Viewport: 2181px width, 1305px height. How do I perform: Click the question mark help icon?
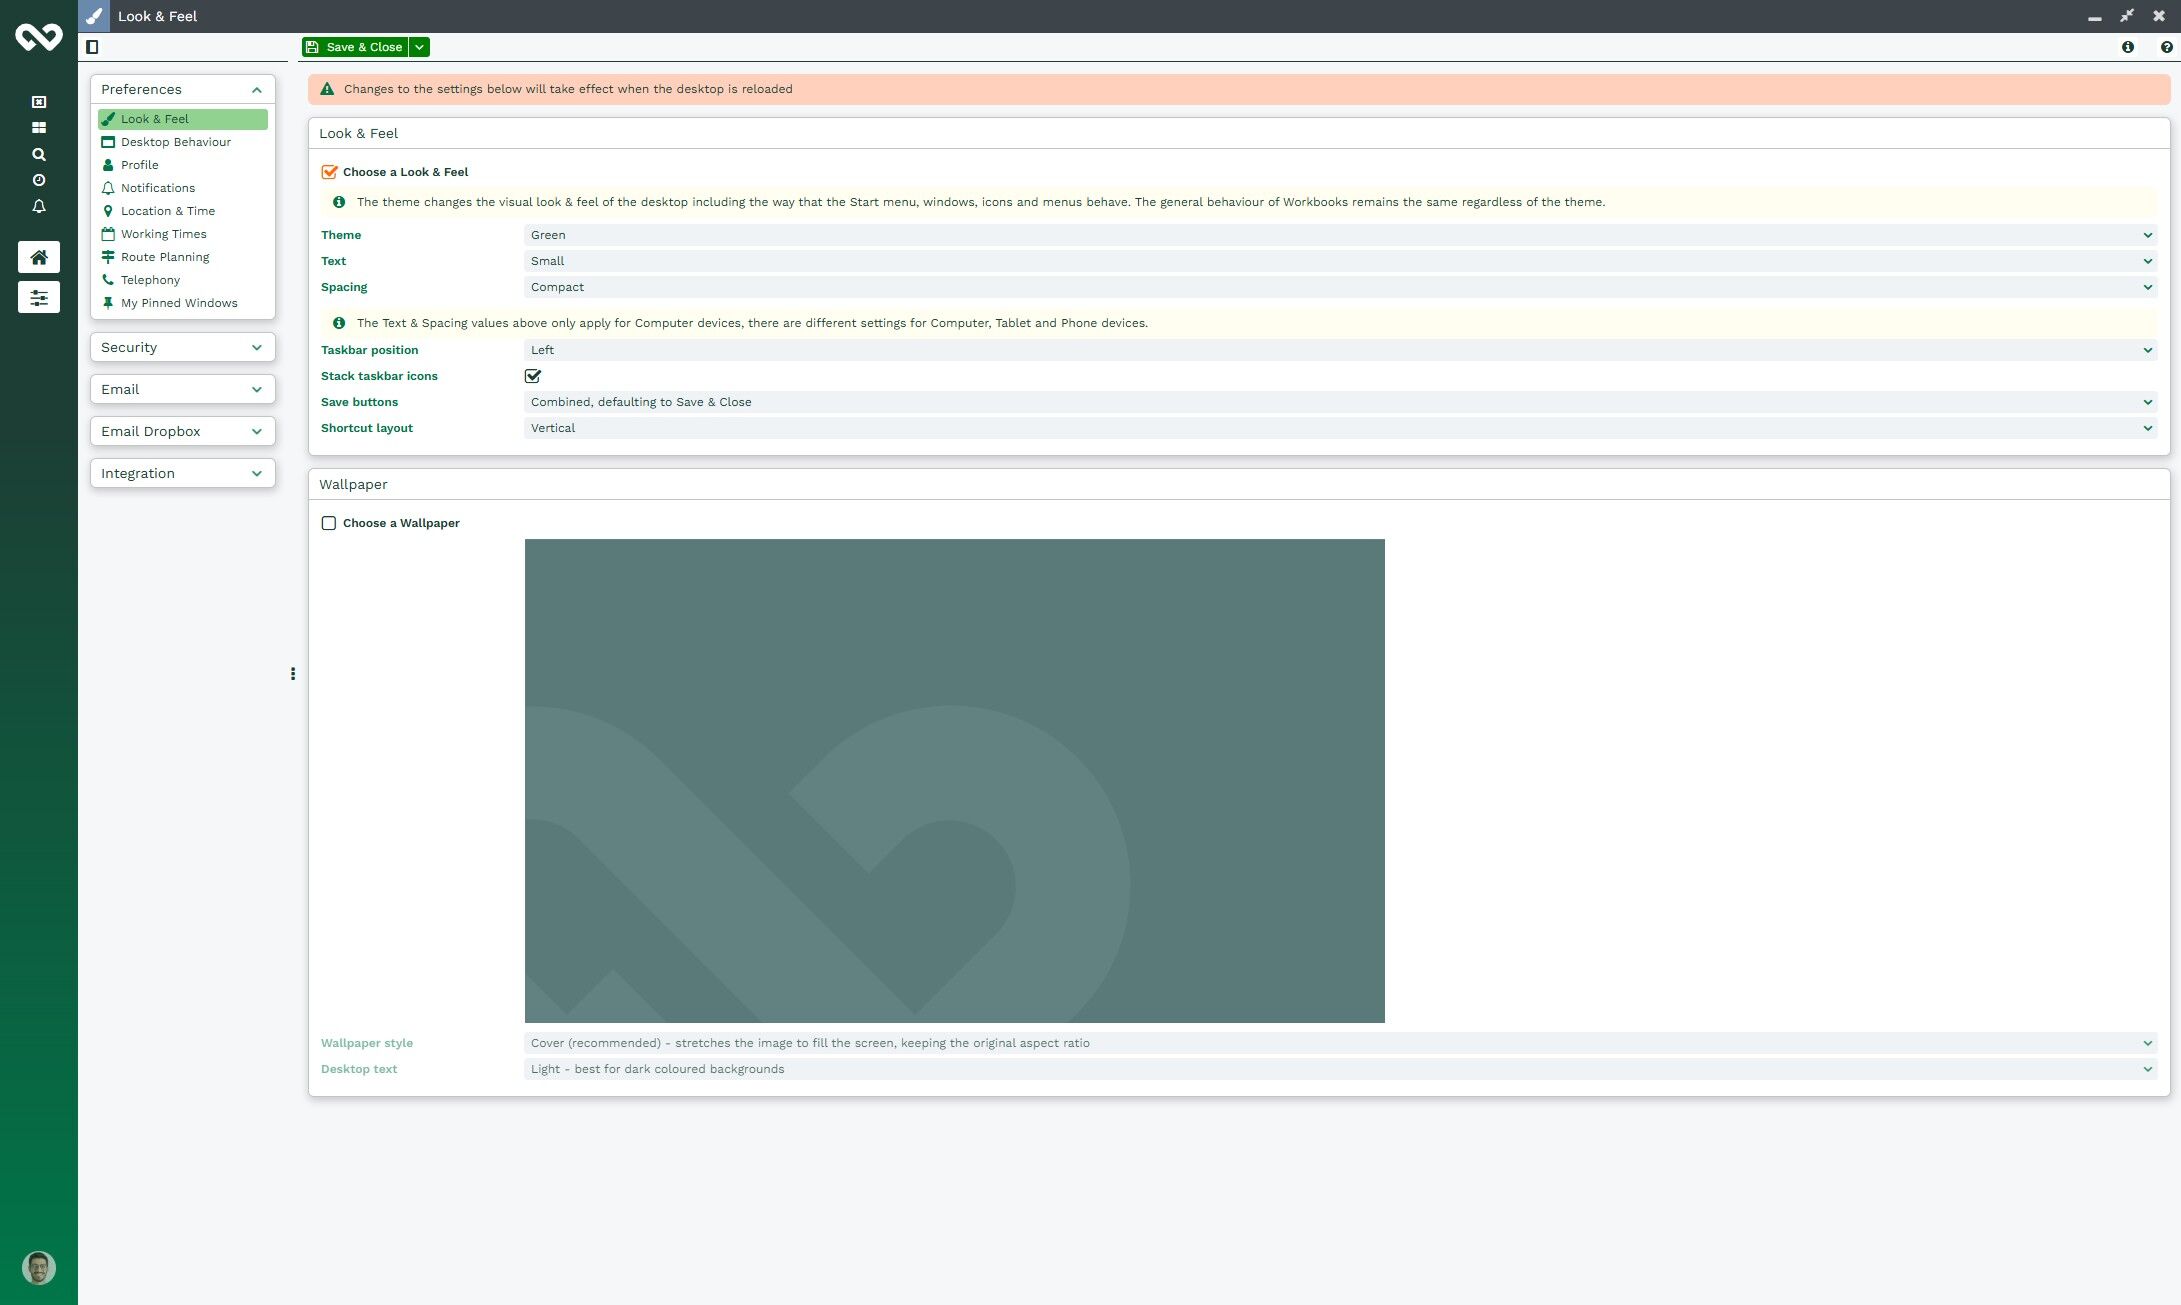[x=2166, y=47]
